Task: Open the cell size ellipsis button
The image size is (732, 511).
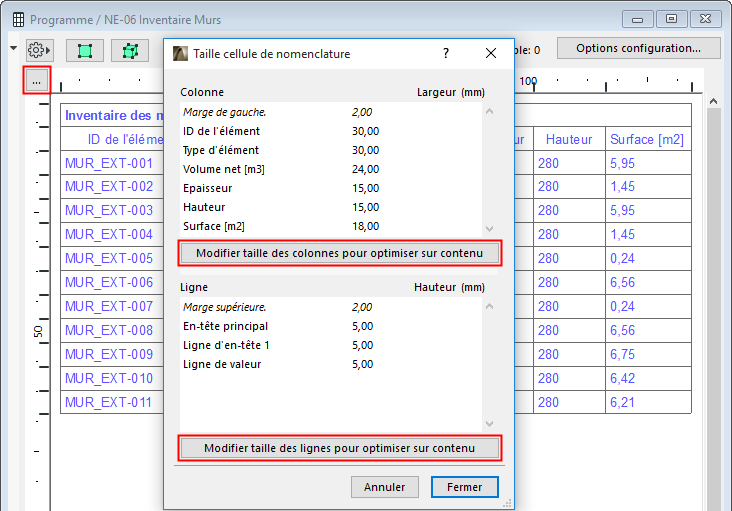Action: [36, 80]
